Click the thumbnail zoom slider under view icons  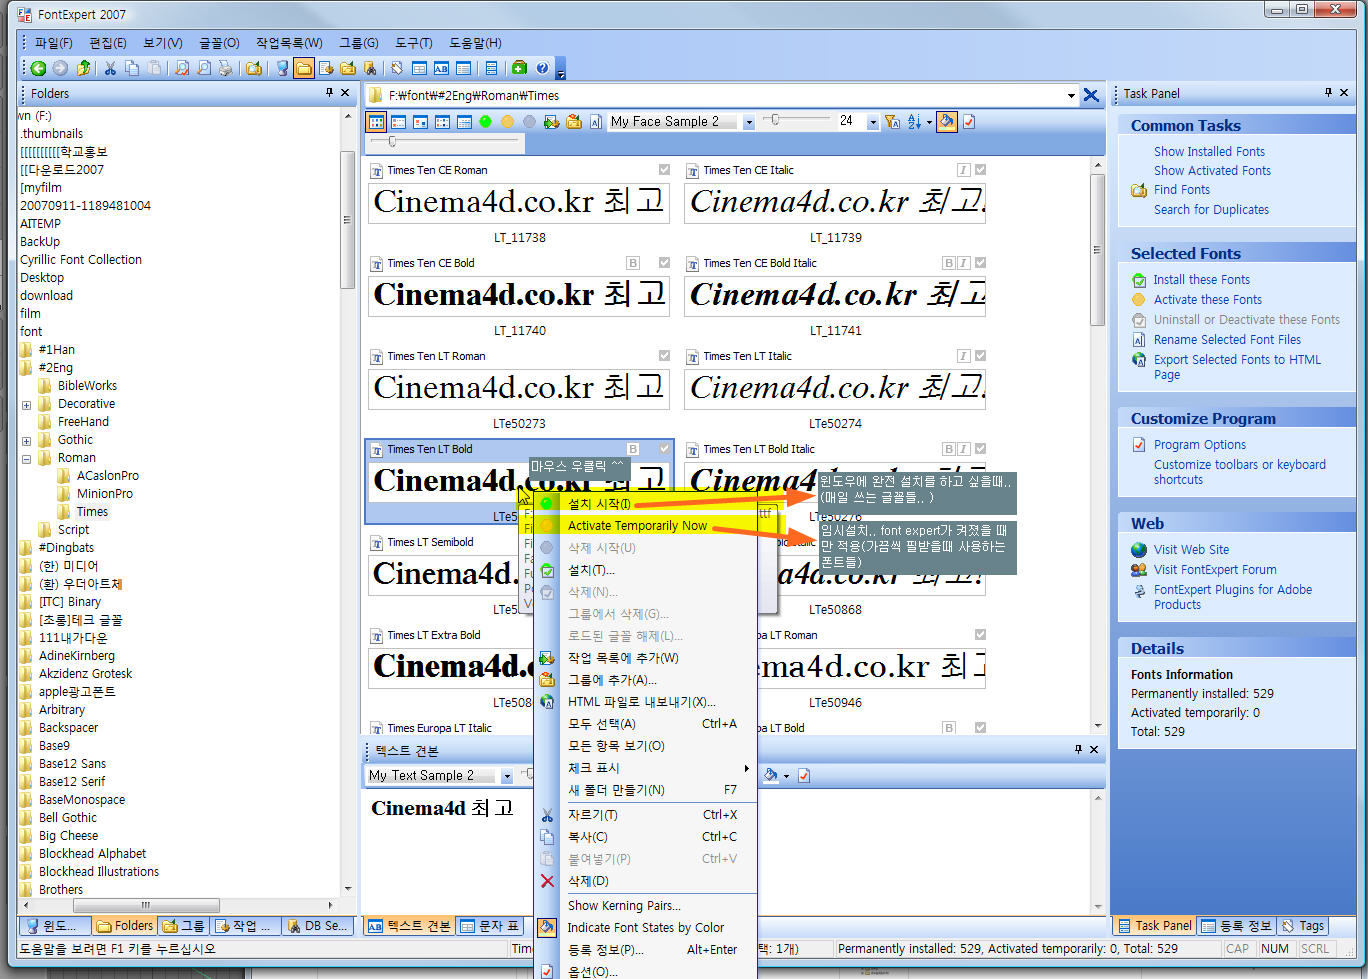point(444,142)
